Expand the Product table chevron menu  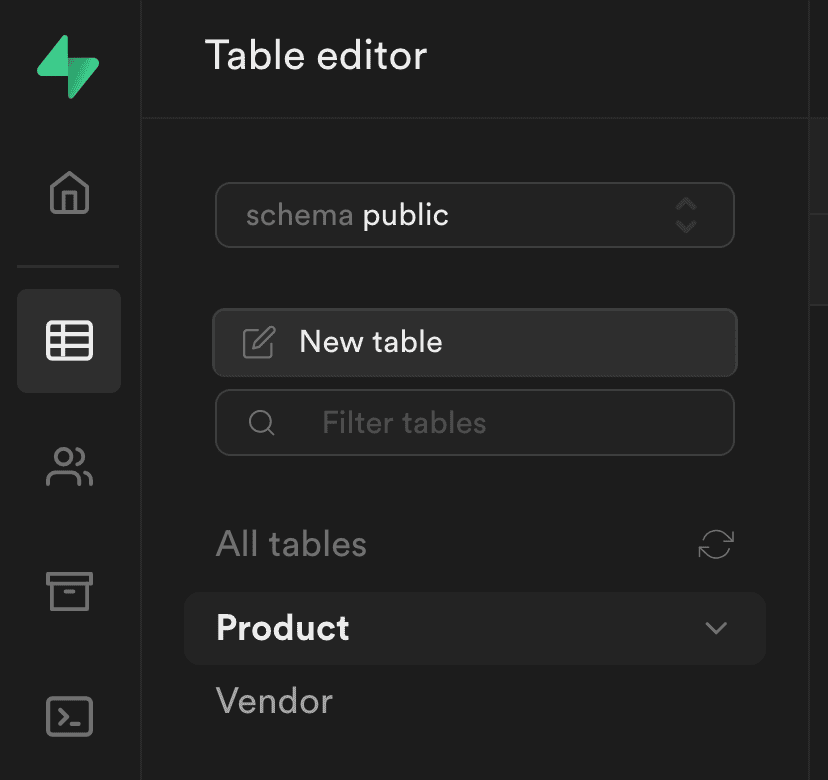715,628
